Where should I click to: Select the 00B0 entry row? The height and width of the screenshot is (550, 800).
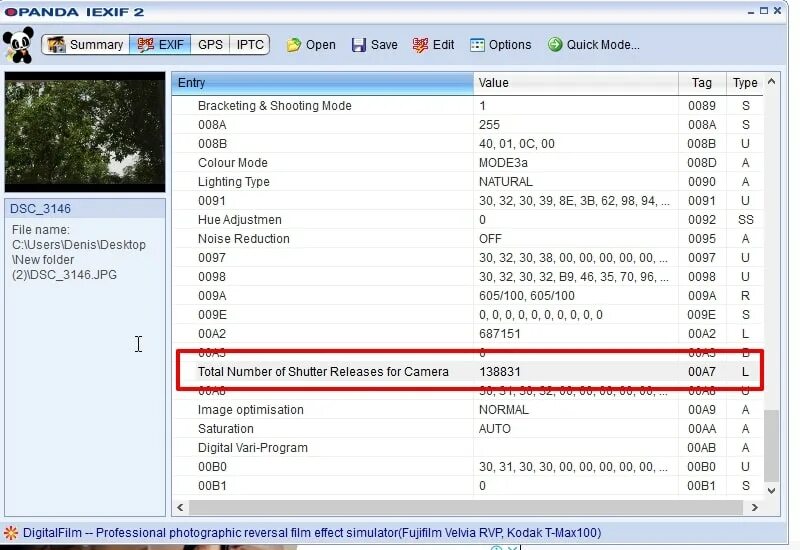tap(467, 467)
